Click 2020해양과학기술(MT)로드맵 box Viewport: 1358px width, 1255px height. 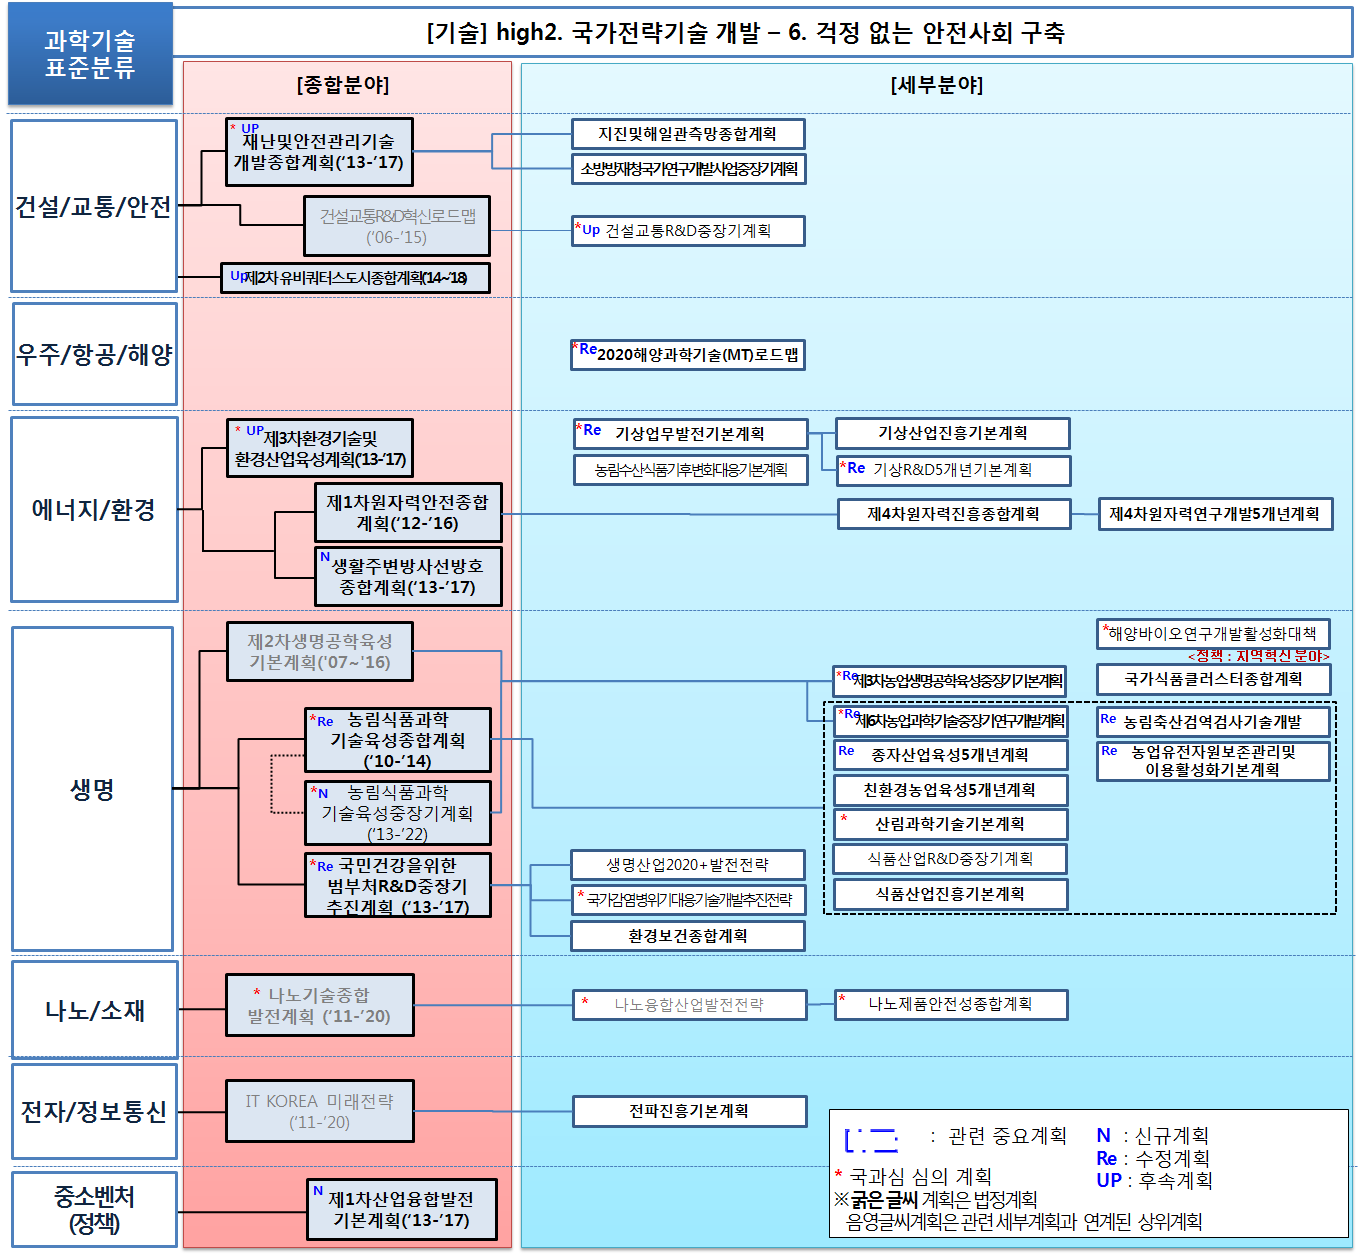point(688,355)
